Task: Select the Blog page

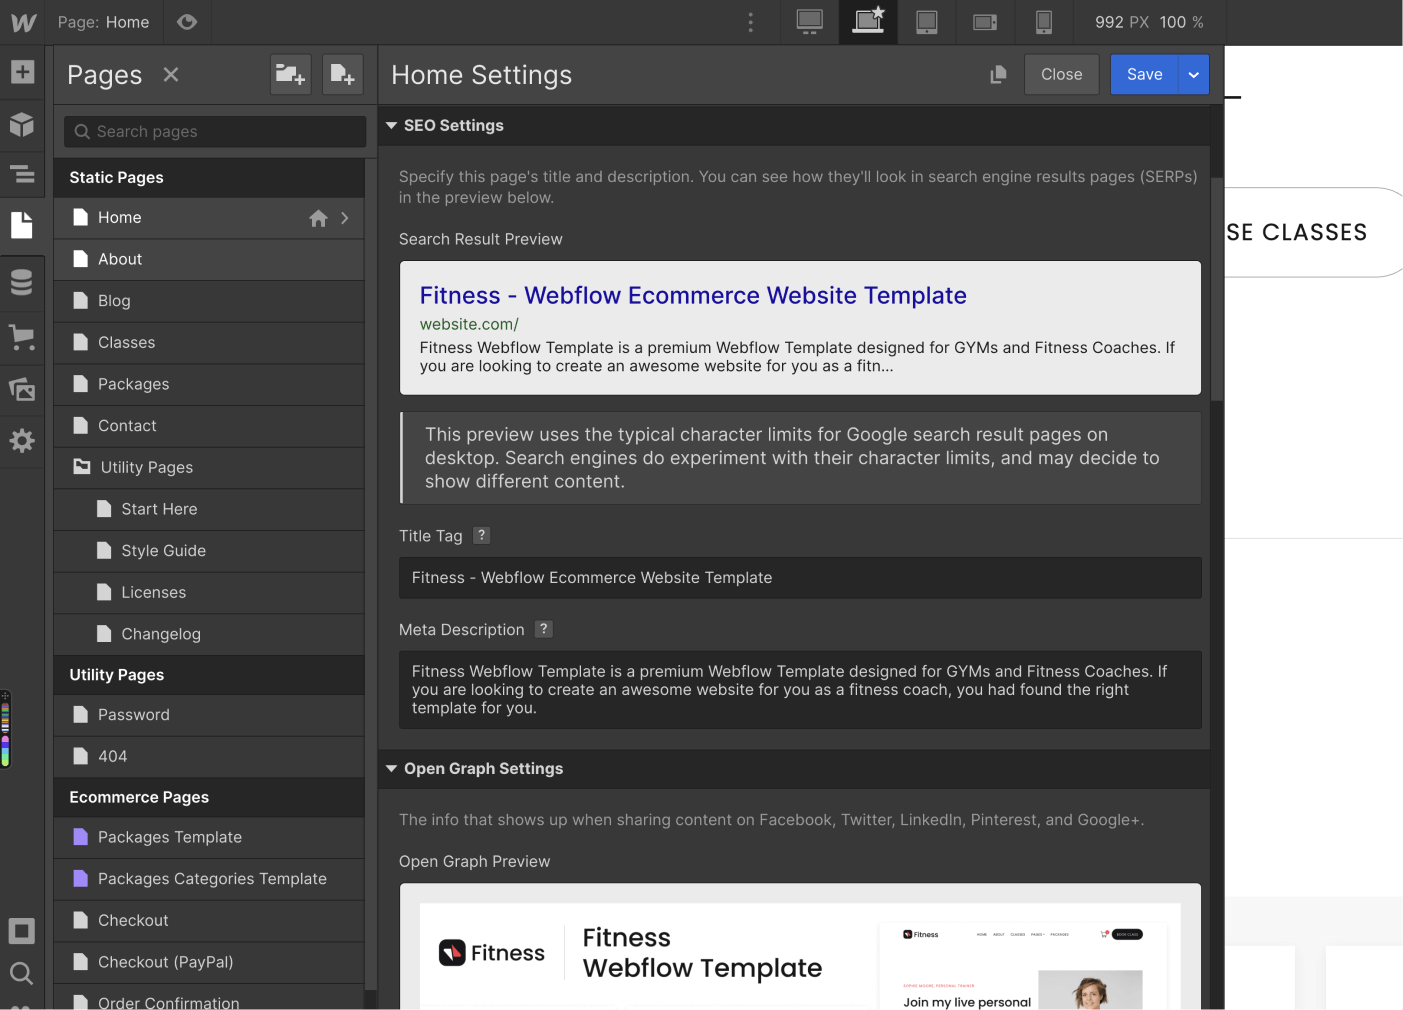Action: point(209,301)
